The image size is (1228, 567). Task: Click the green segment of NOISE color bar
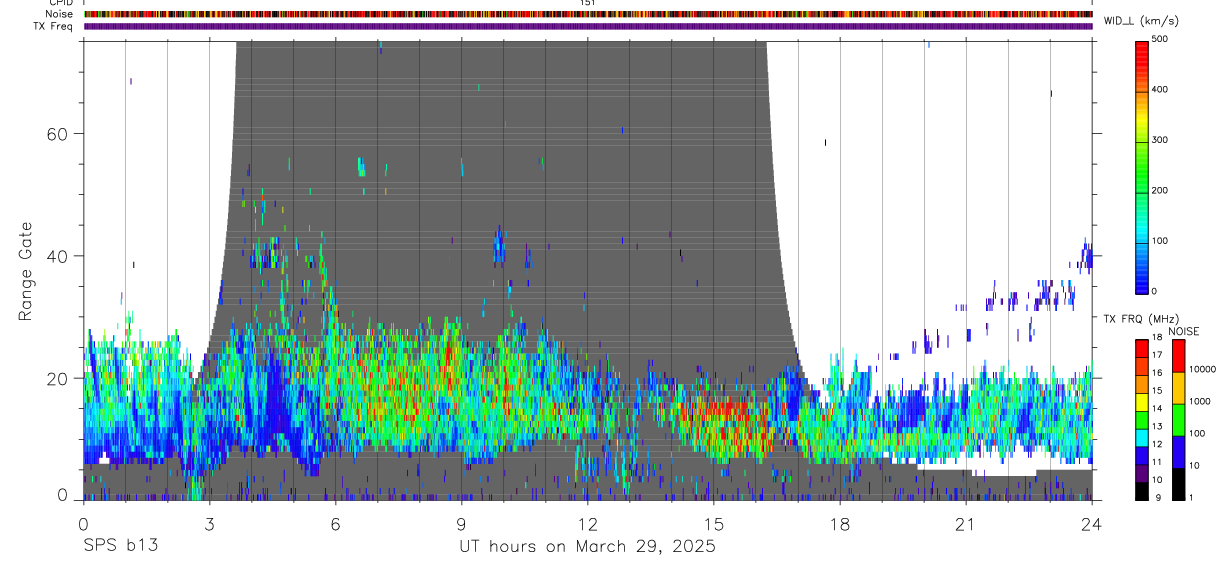coord(1178,420)
